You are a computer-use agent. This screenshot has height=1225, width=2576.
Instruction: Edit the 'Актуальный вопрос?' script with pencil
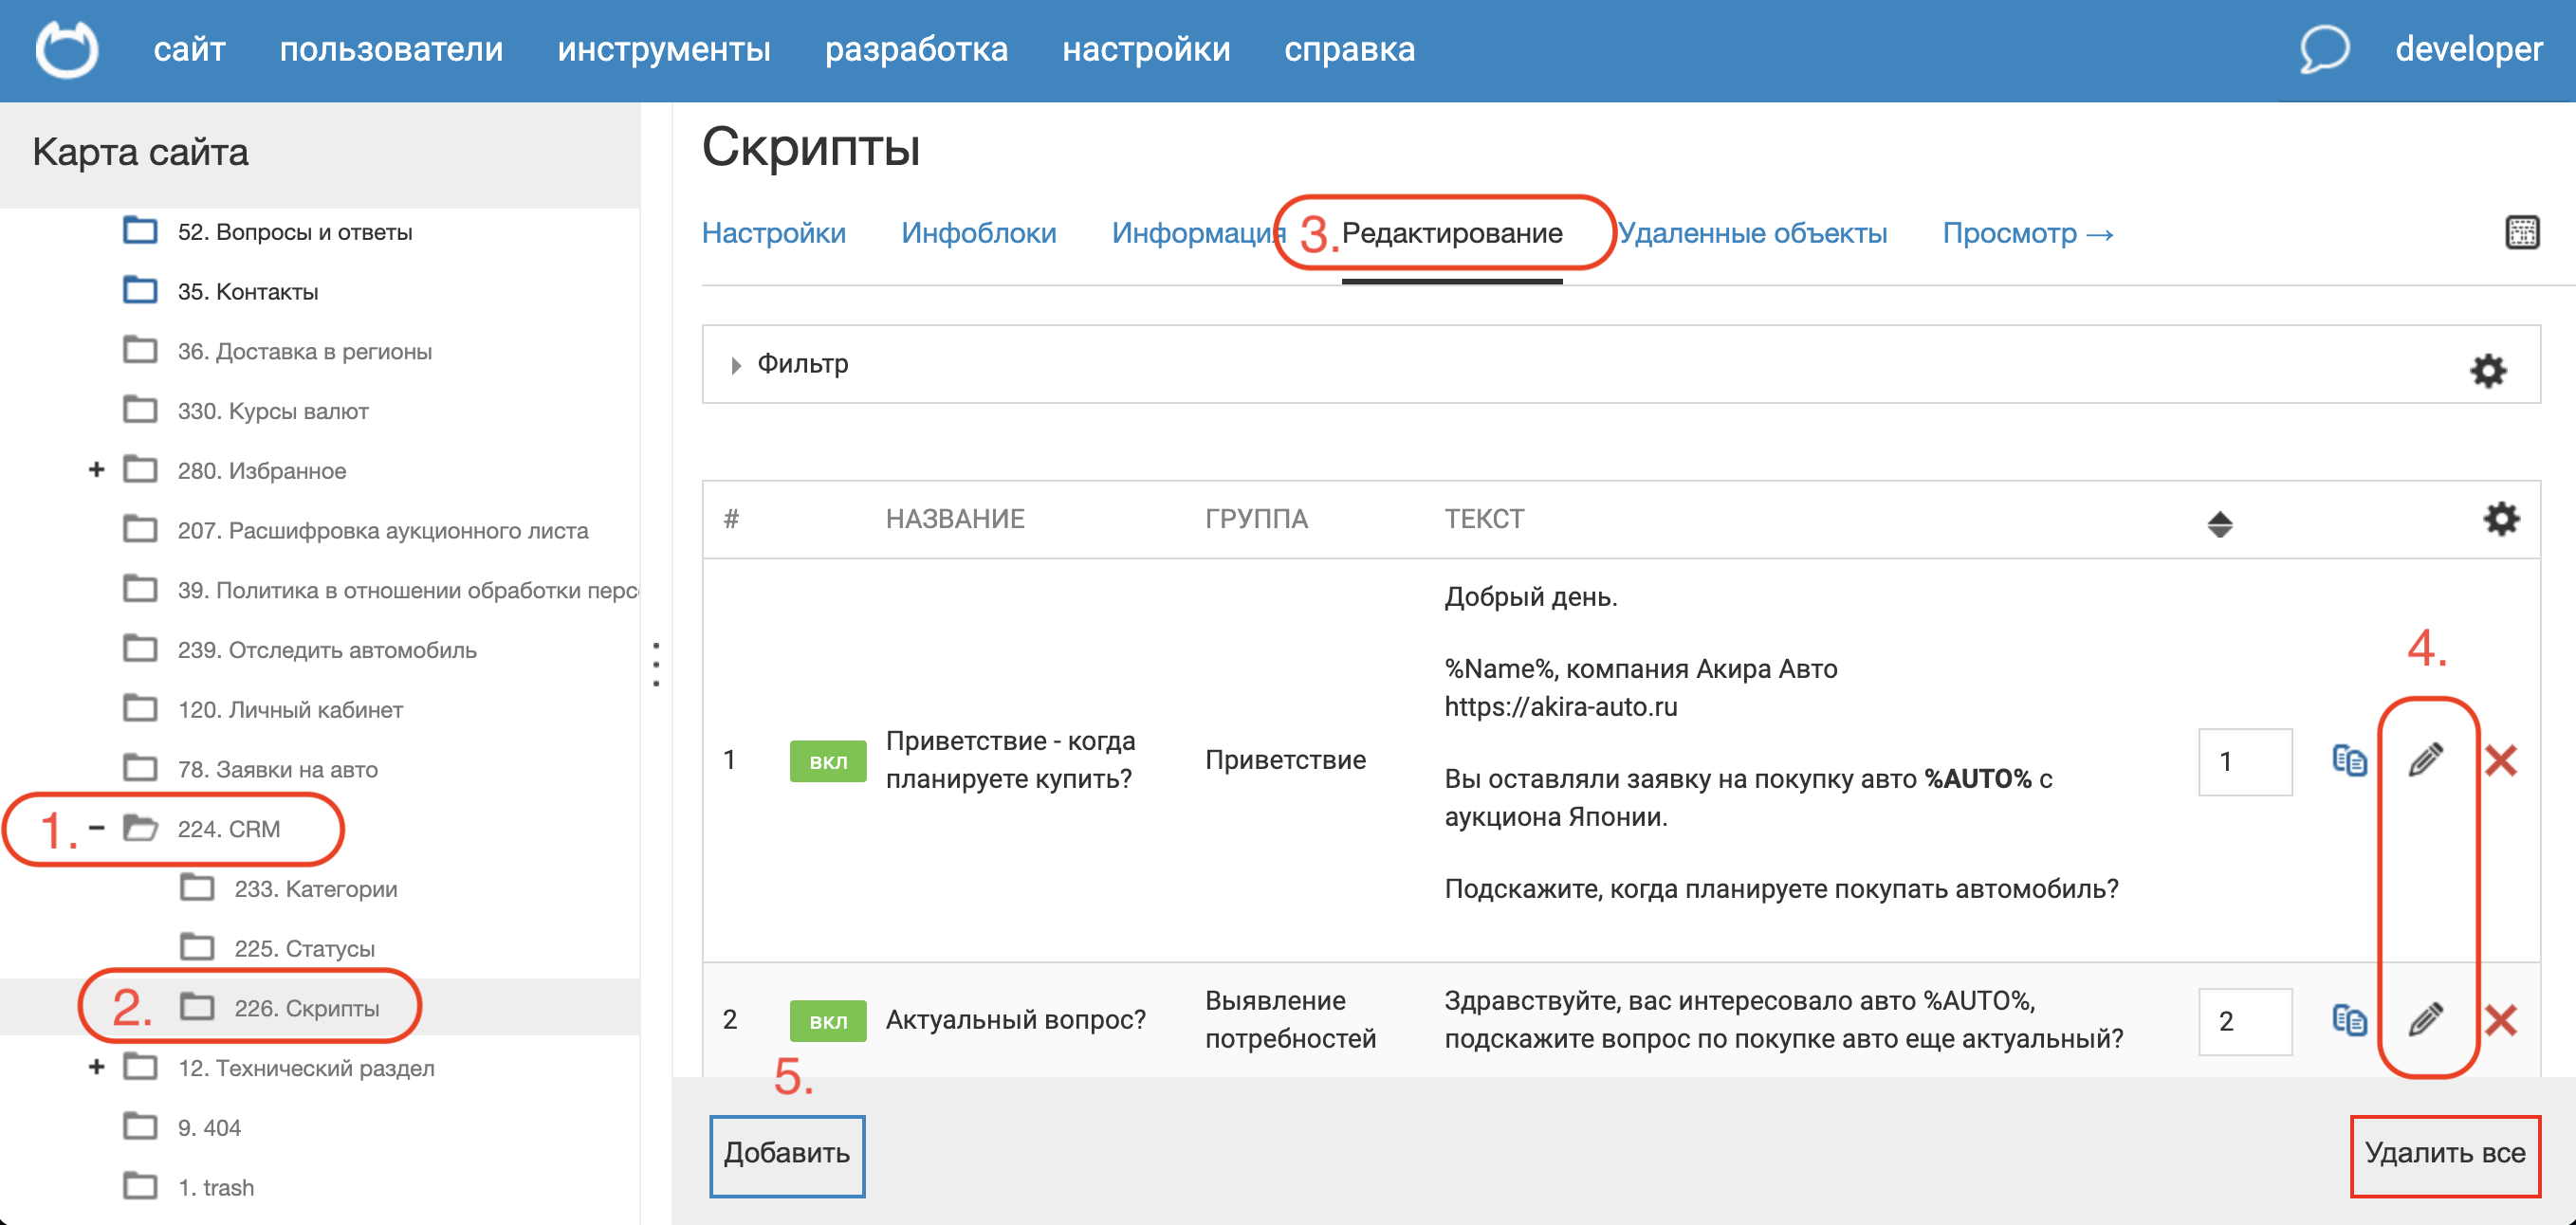click(x=2426, y=1020)
